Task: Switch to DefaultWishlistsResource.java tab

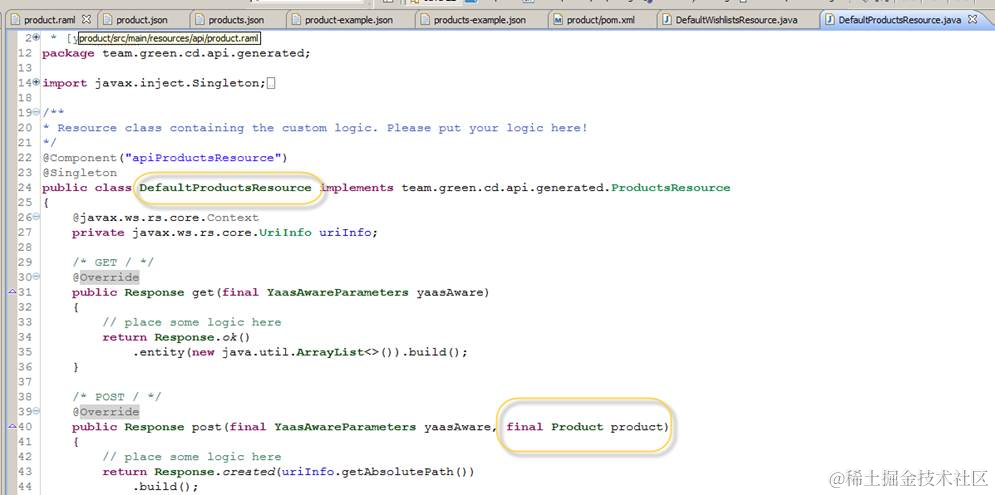Action: pos(736,20)
